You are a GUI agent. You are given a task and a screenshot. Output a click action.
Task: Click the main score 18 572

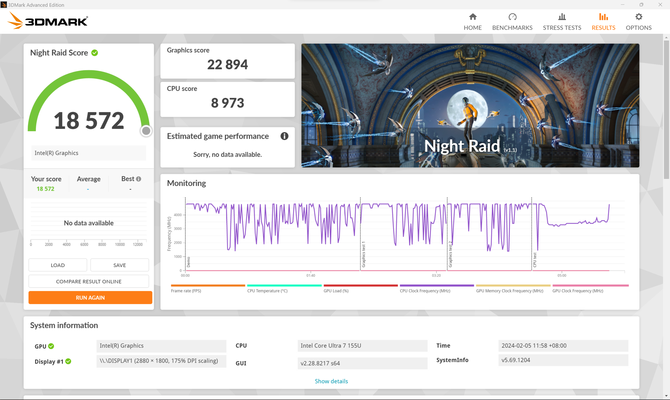(x=89, y=121)
